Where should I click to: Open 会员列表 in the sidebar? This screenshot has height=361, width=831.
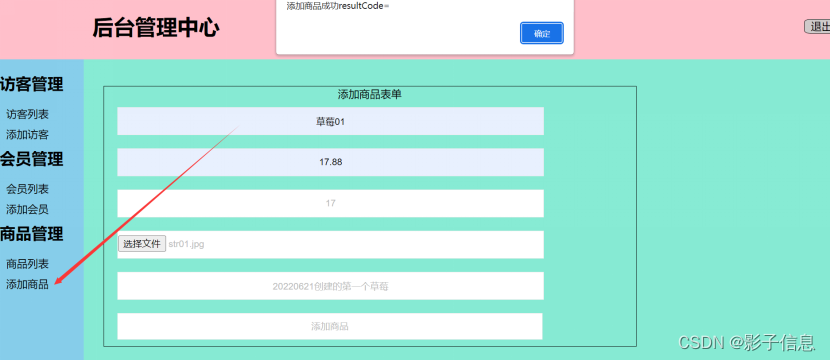pos(28,189)
